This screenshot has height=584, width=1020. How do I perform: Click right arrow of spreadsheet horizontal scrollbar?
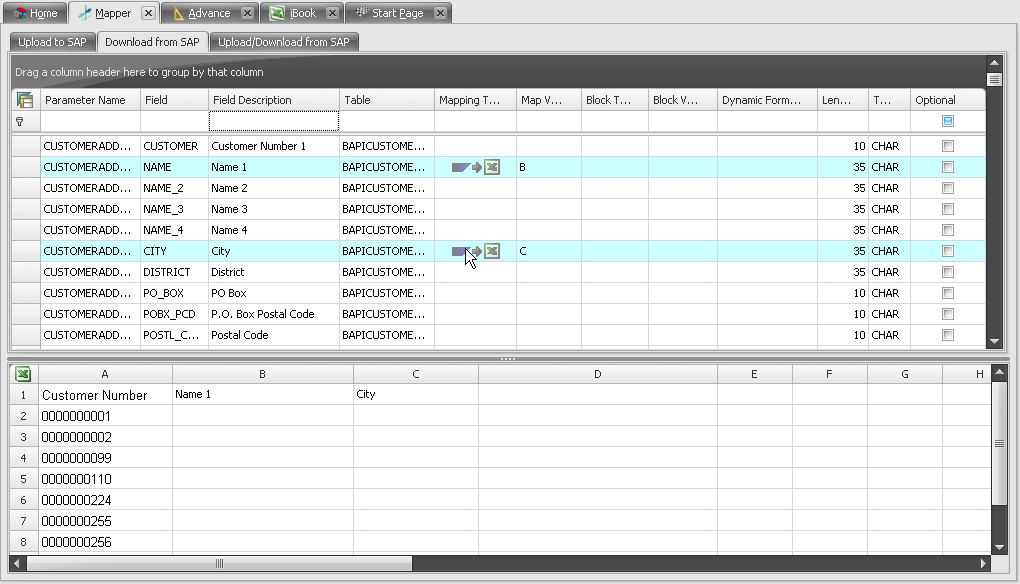tap(981, 564)
